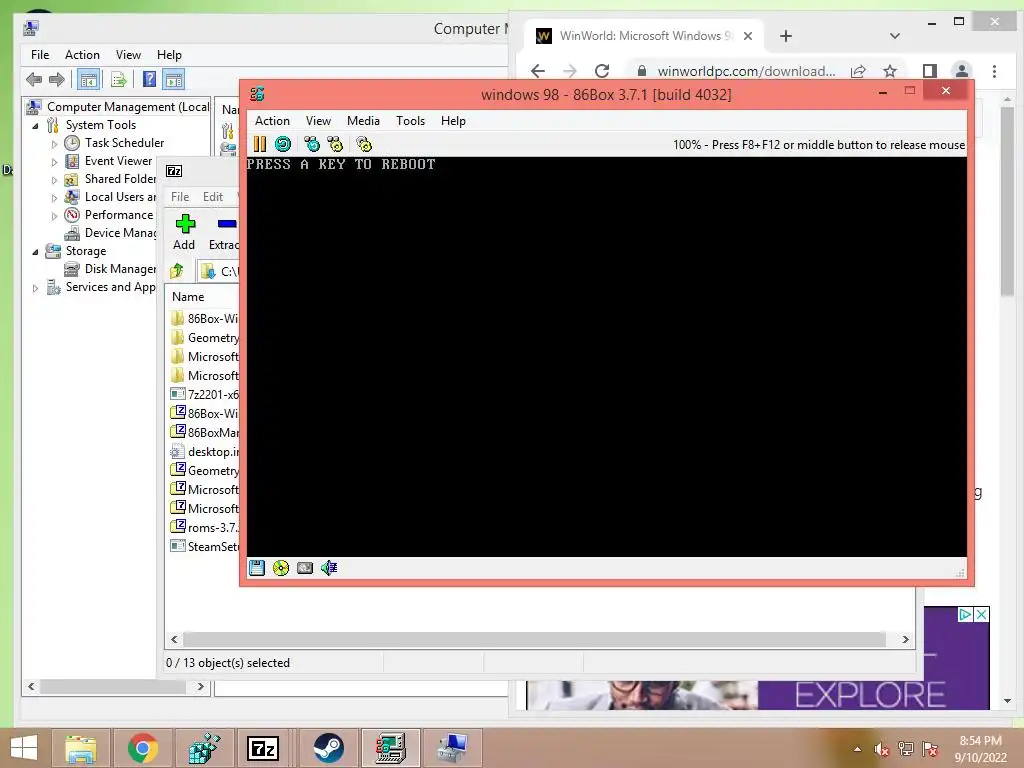Toggle console tree toolbar icon

[88, 80]
